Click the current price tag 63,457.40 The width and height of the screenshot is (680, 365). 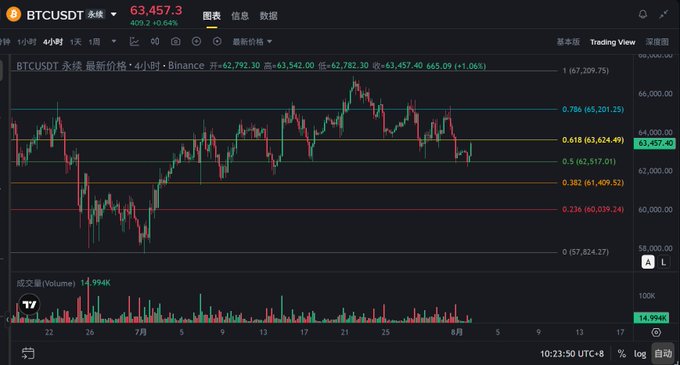click(x=655, y=143)
